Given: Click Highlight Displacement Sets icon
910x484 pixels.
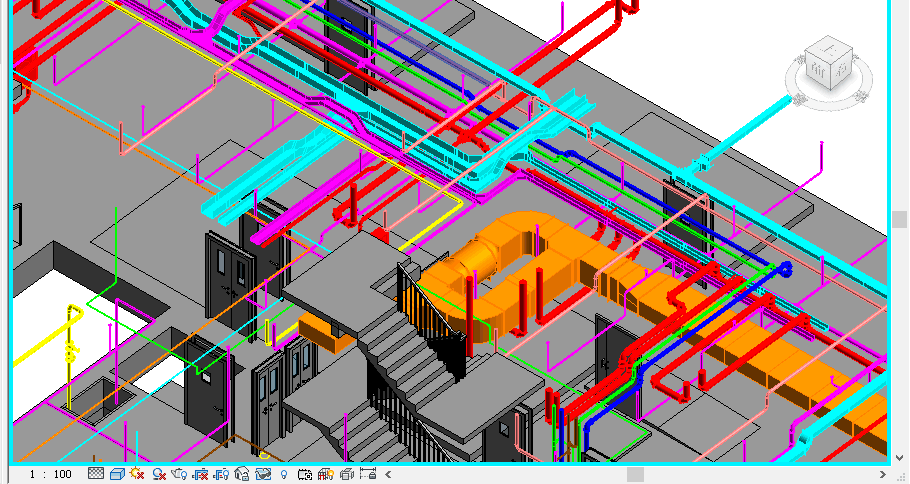Looking at the screenshot, I should (x=347, y=474).
